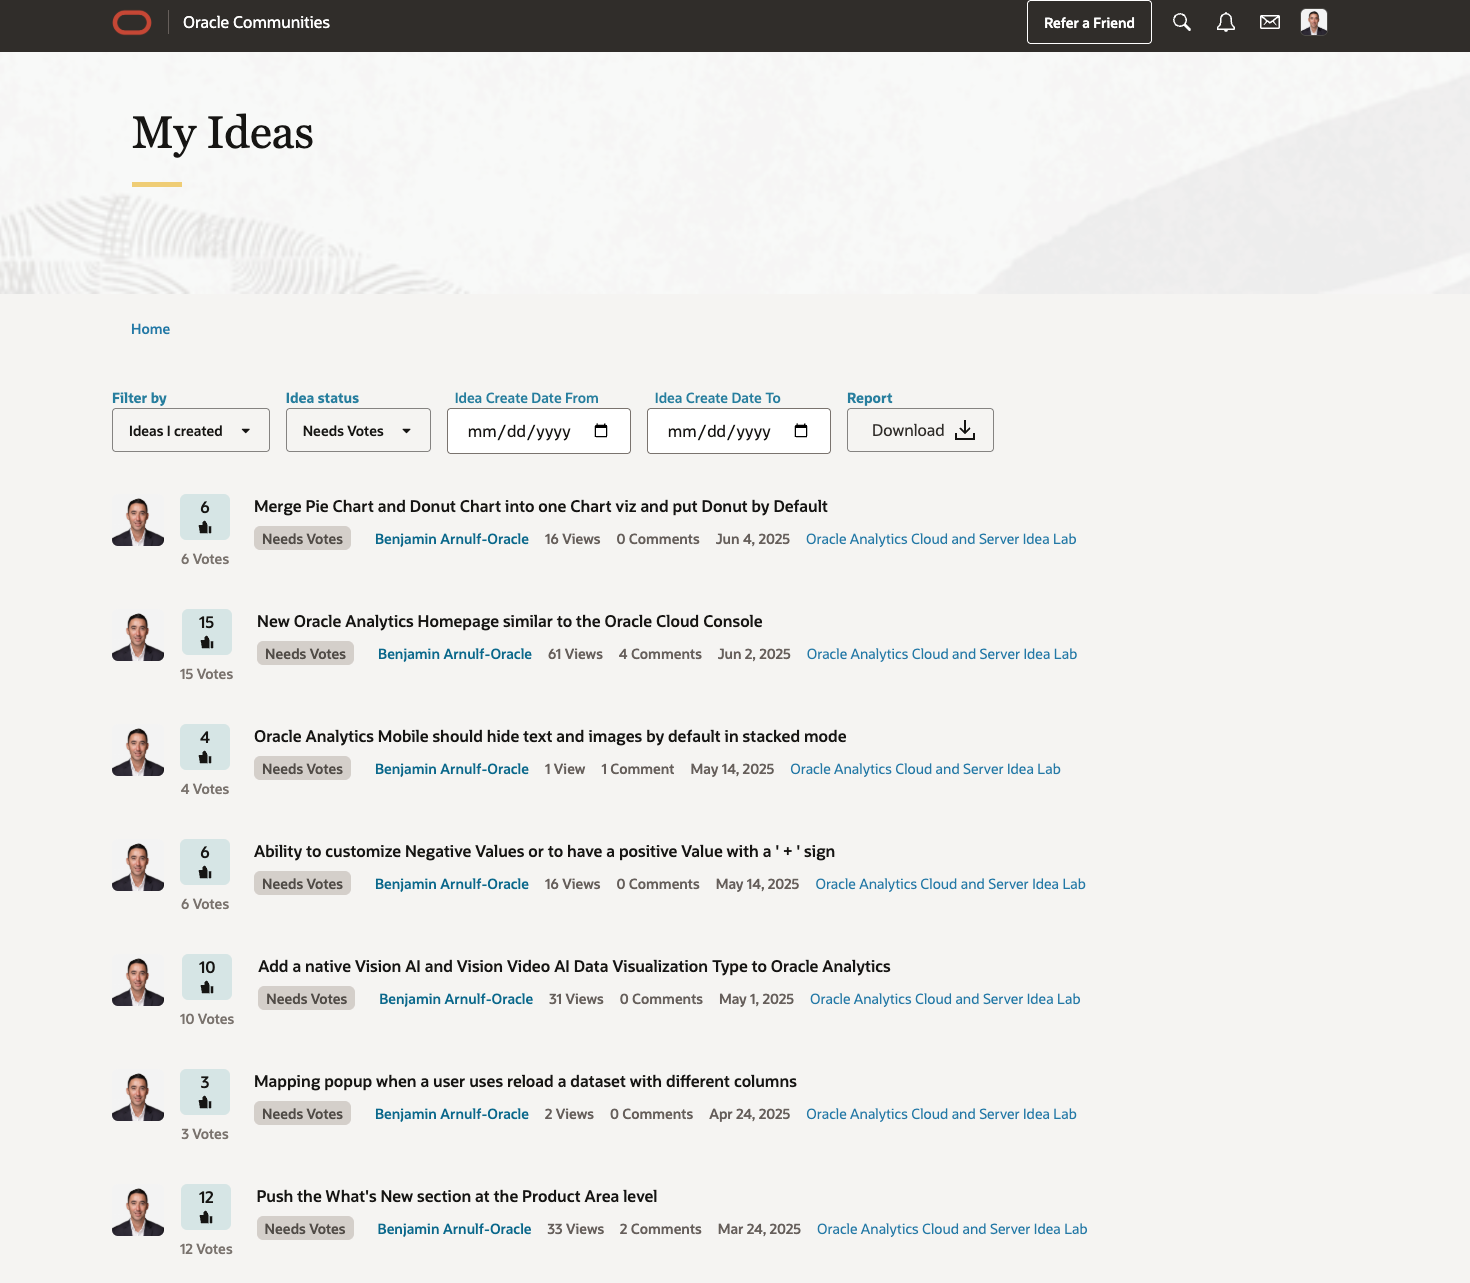This screenshot has width=1470, height=1283.
Task: Click calendar icon in Idea Create Date From
Action: (601, 431)
